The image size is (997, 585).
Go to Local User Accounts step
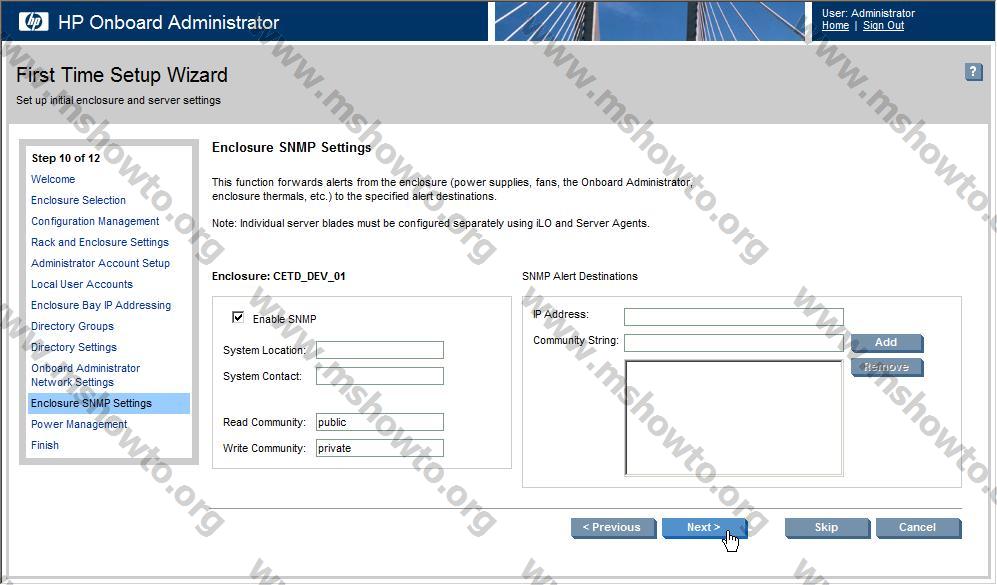82,284
